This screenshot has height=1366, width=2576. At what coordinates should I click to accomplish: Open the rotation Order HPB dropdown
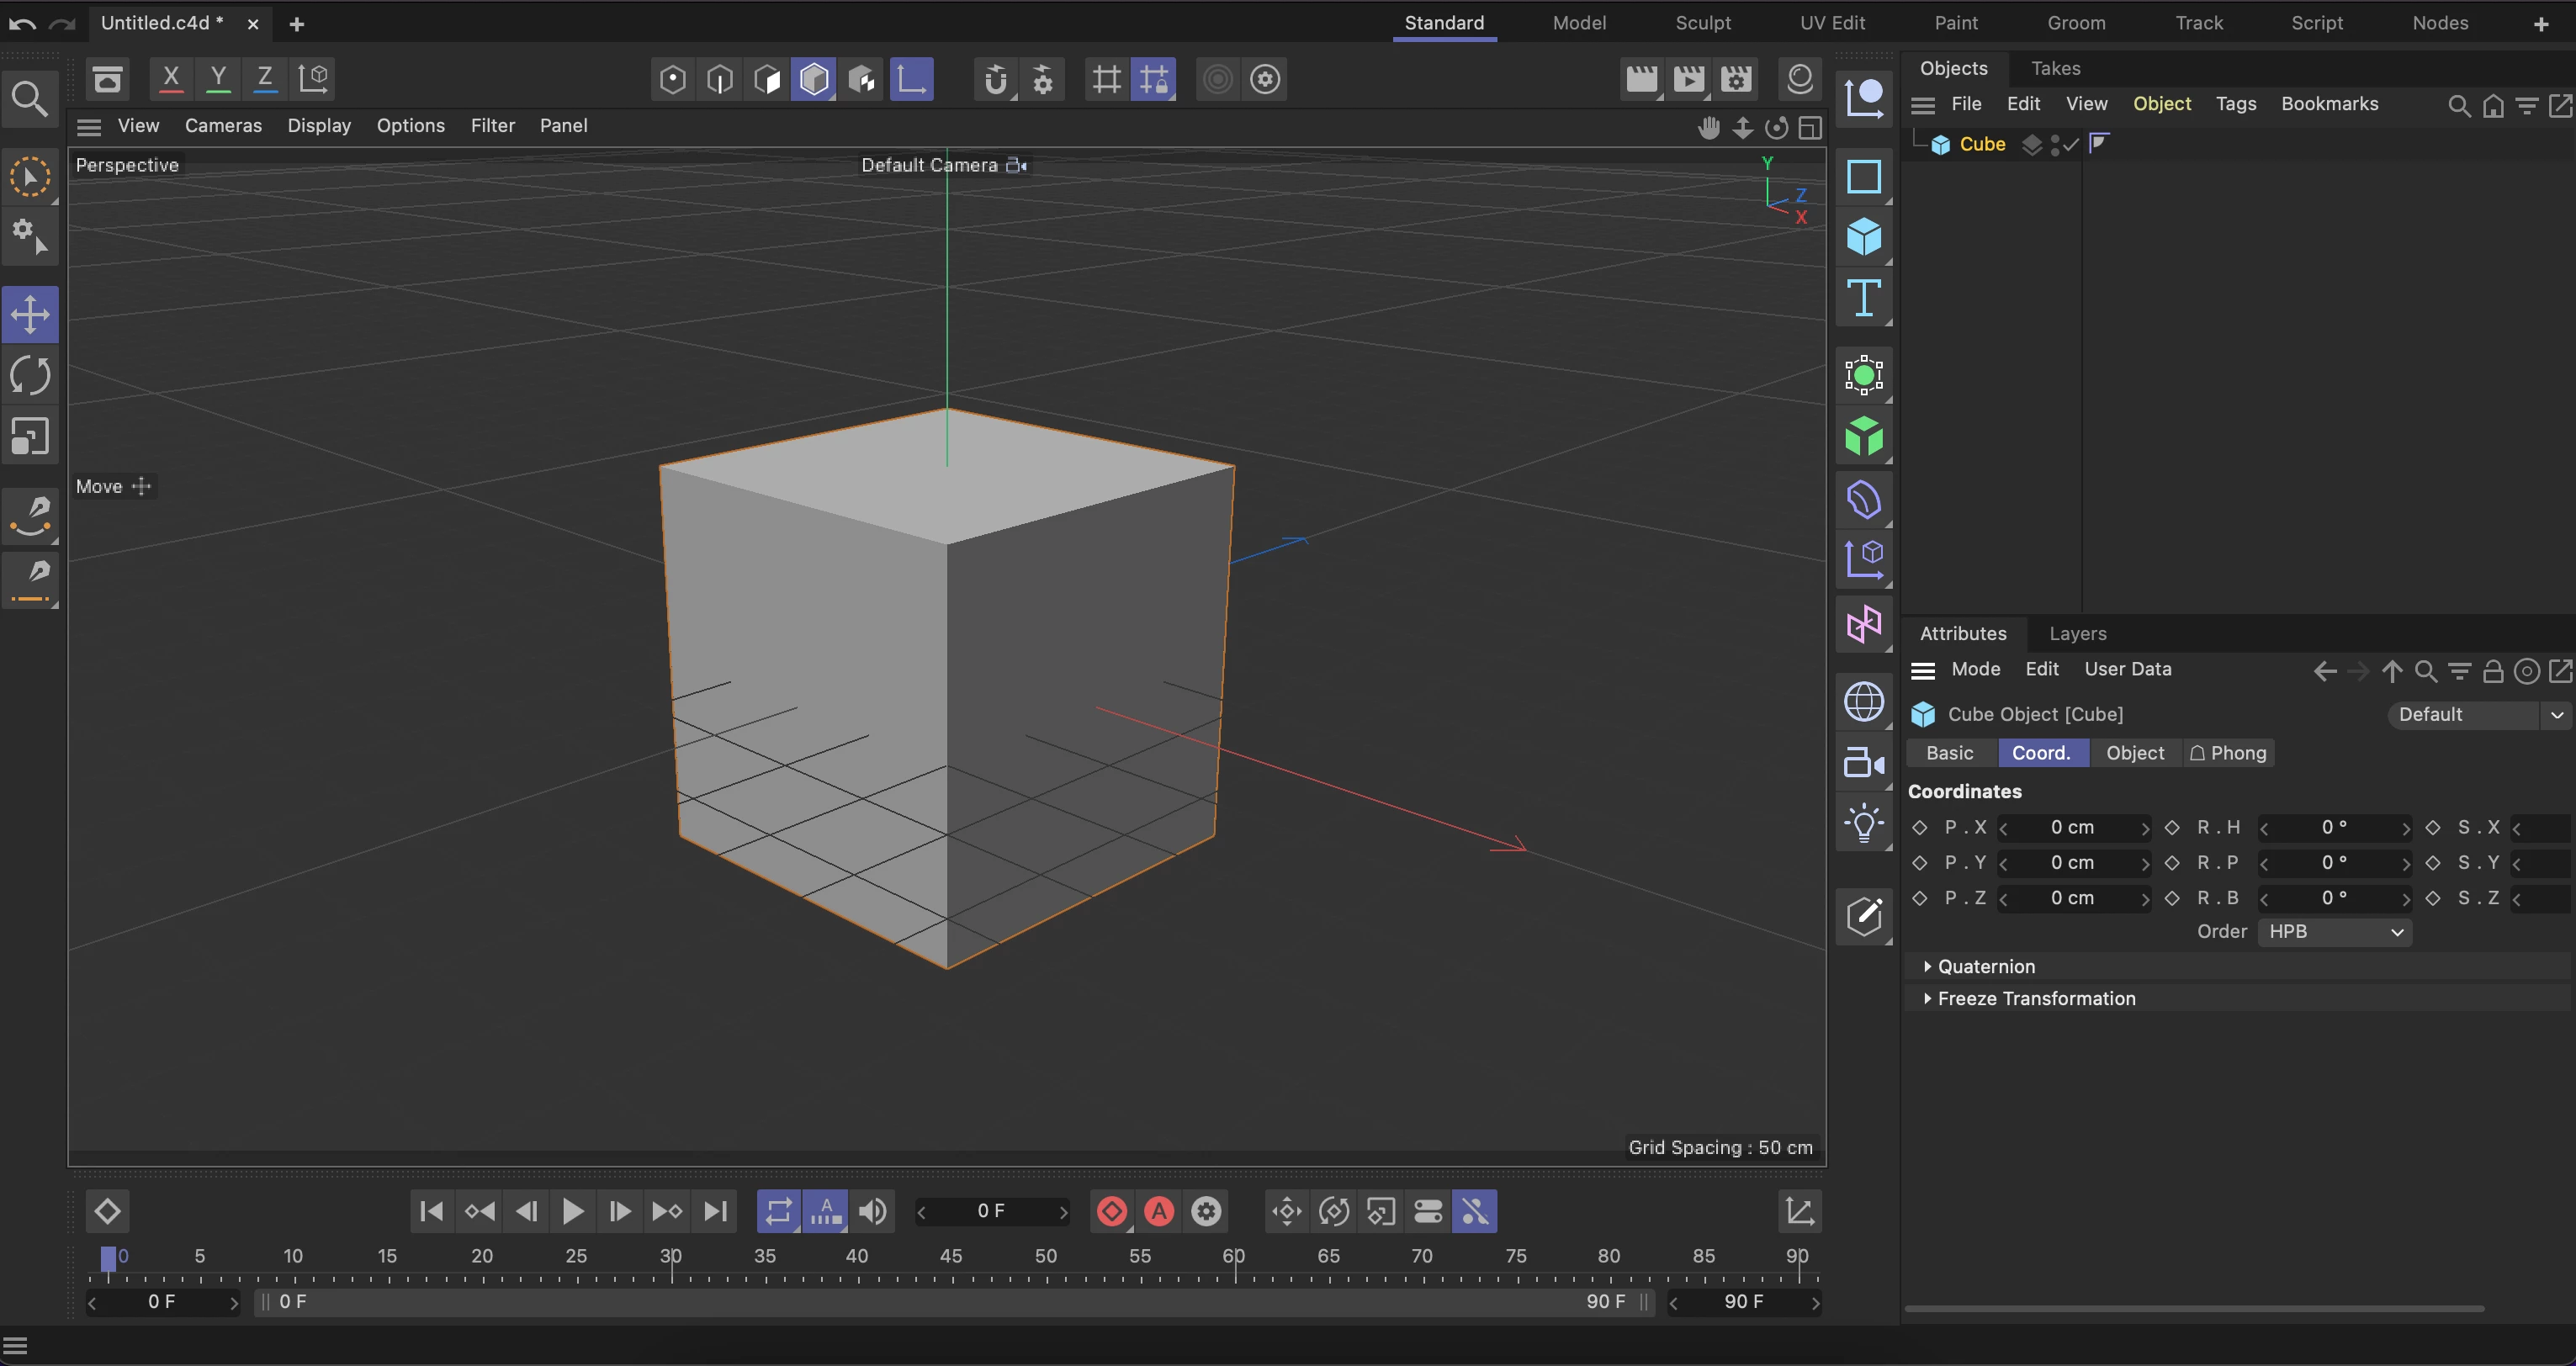(x=2334, y=931)
